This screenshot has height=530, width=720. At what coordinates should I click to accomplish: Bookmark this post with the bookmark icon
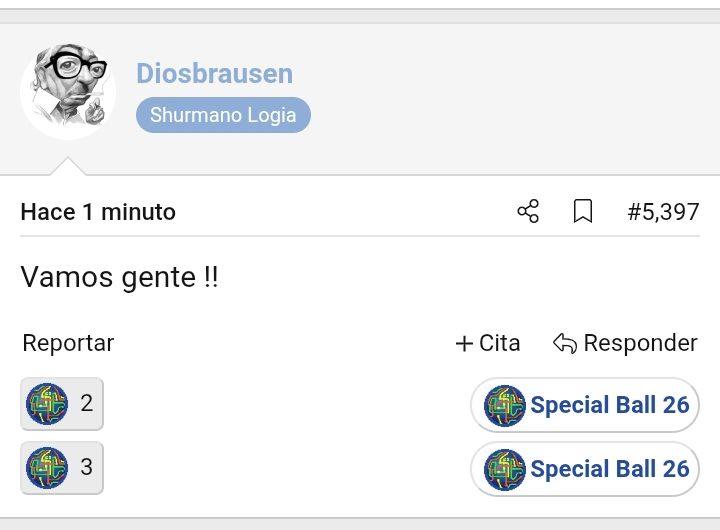pos(583,211)
